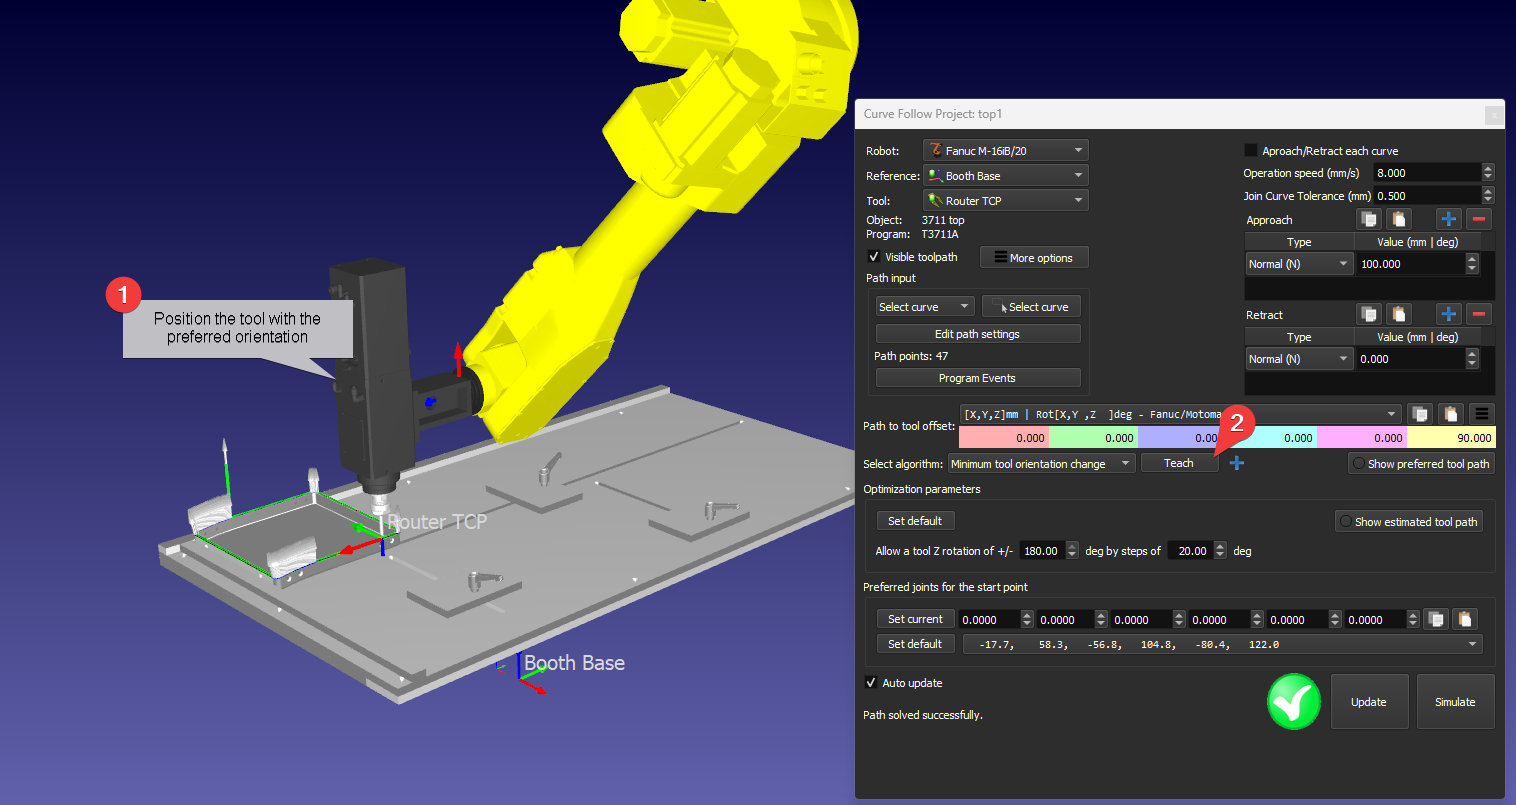Viewport: 1516px width, 805px height.
Task: Open the More options menu
Action: (1033, 258)
